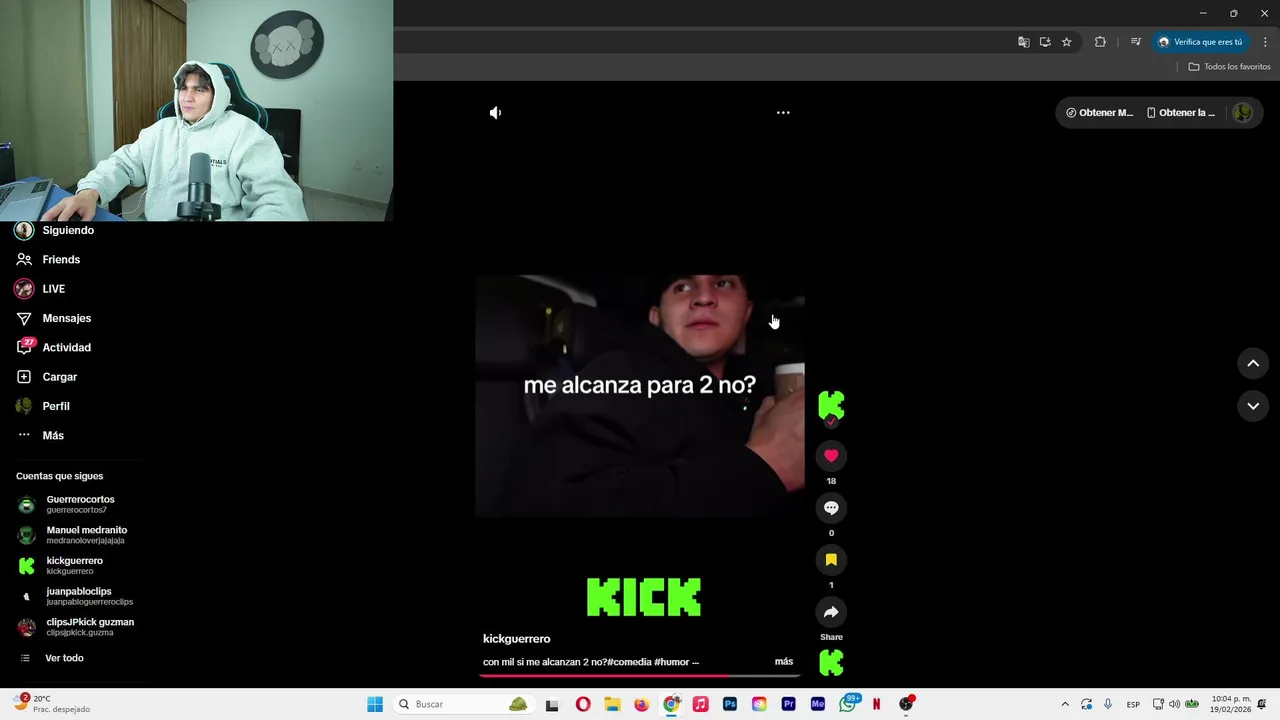Open the Chrome three-dot menu

(1265, 42)
